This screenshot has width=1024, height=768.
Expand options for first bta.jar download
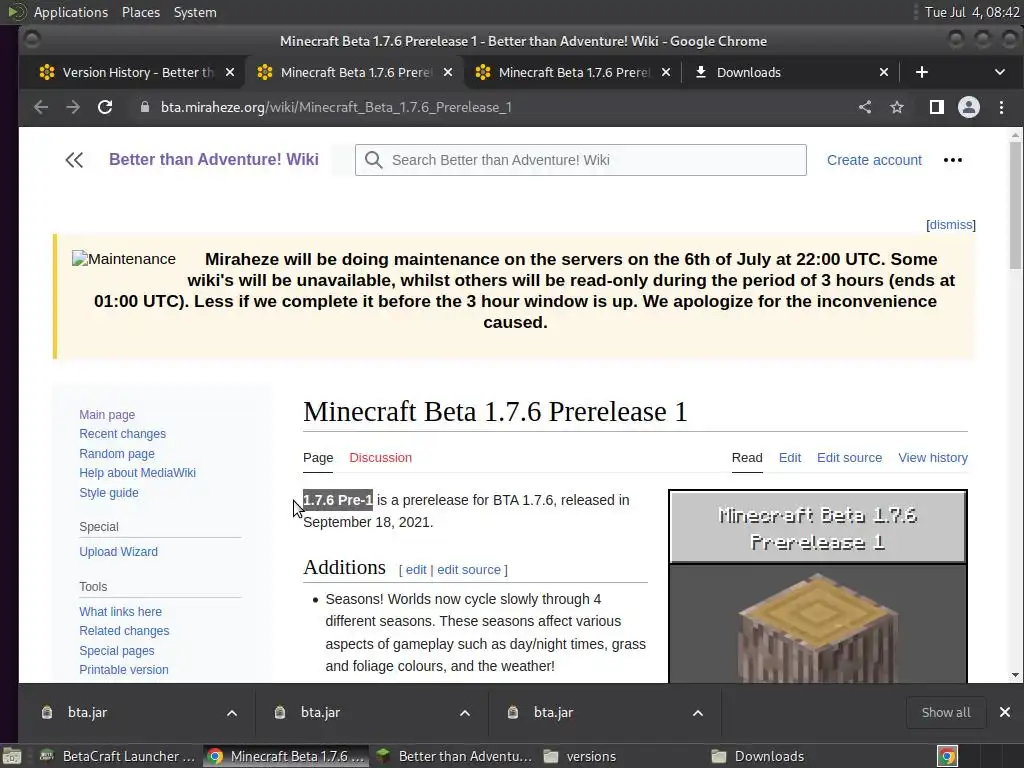pyautogui.click(x=232, y=713)
